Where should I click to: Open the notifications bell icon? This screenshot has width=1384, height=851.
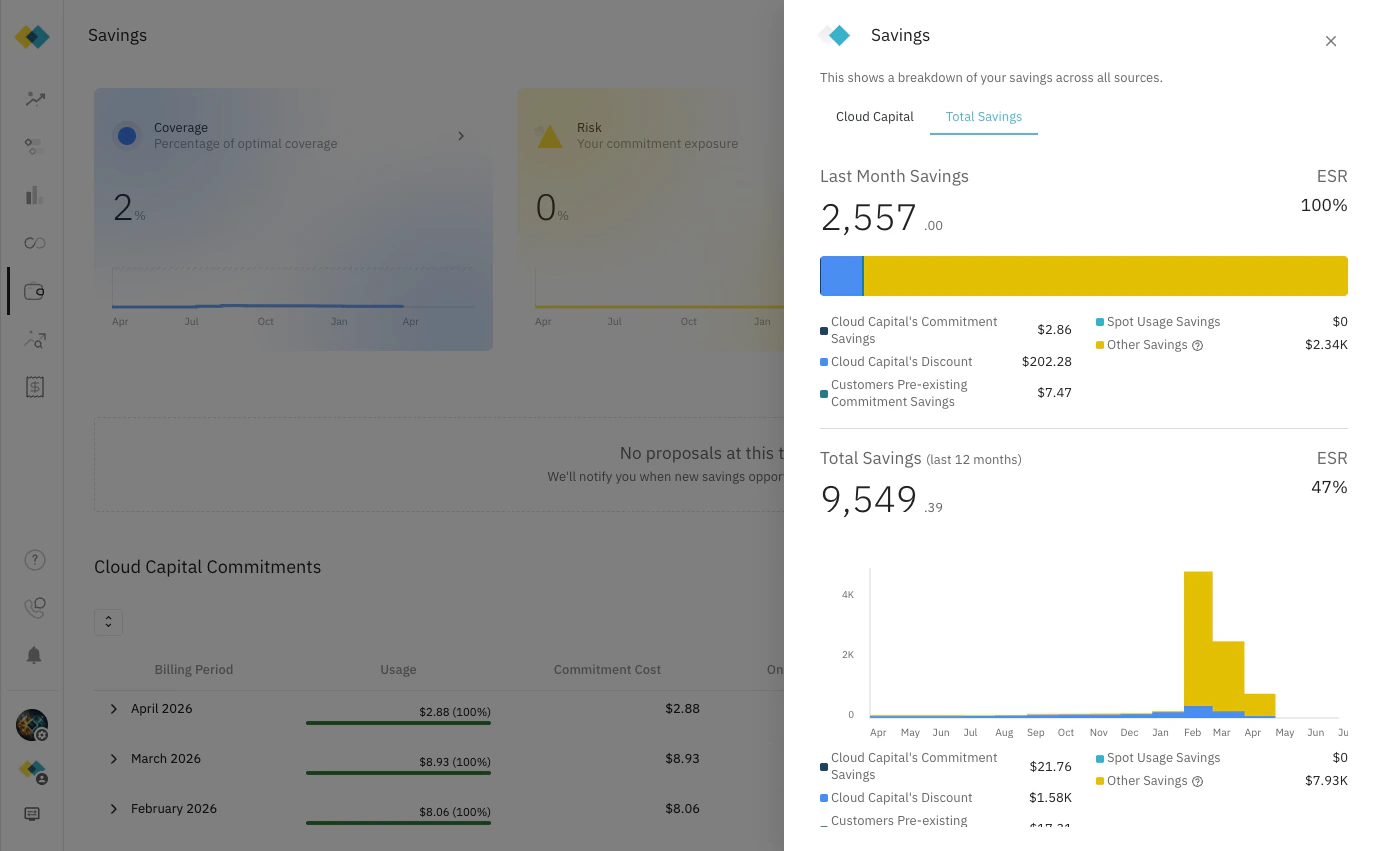tap(34, 655)
